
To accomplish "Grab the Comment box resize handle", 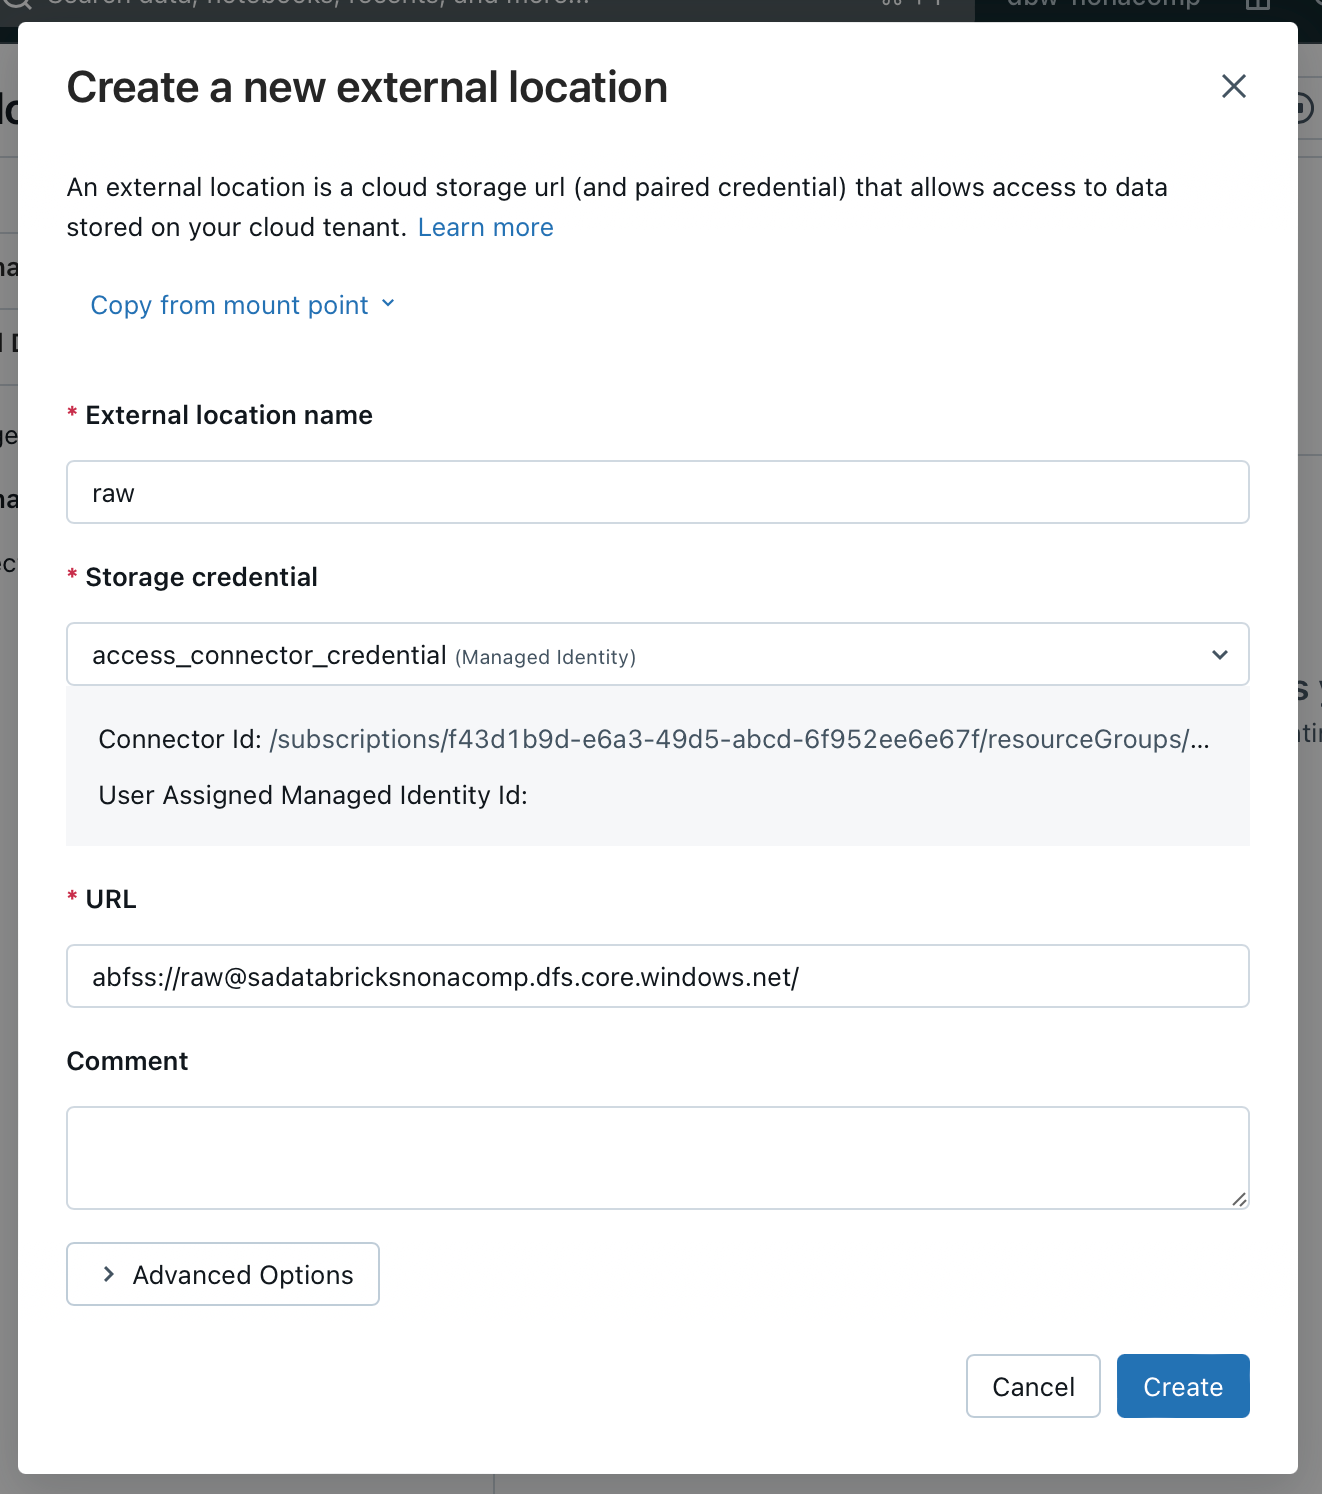I will coord(1239,1199).
